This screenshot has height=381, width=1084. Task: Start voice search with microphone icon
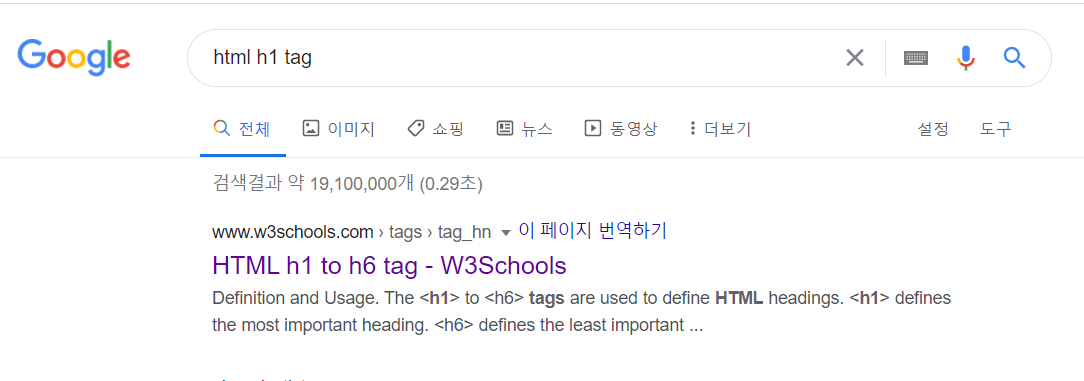[966, 58]
